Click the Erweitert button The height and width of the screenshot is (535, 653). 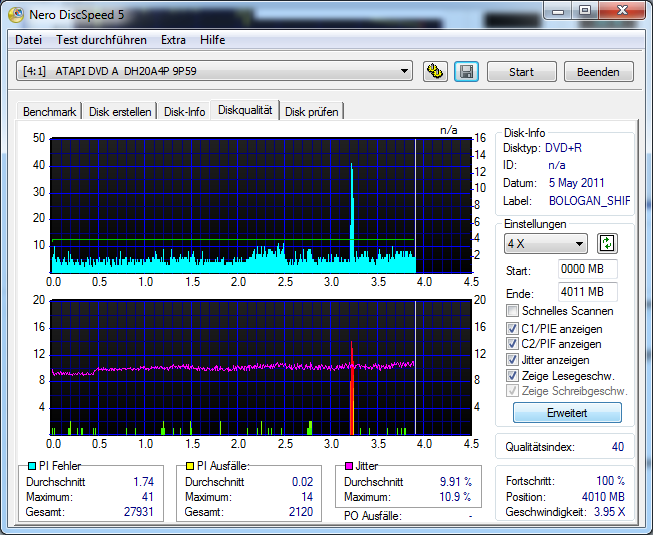tap(567, 413)
